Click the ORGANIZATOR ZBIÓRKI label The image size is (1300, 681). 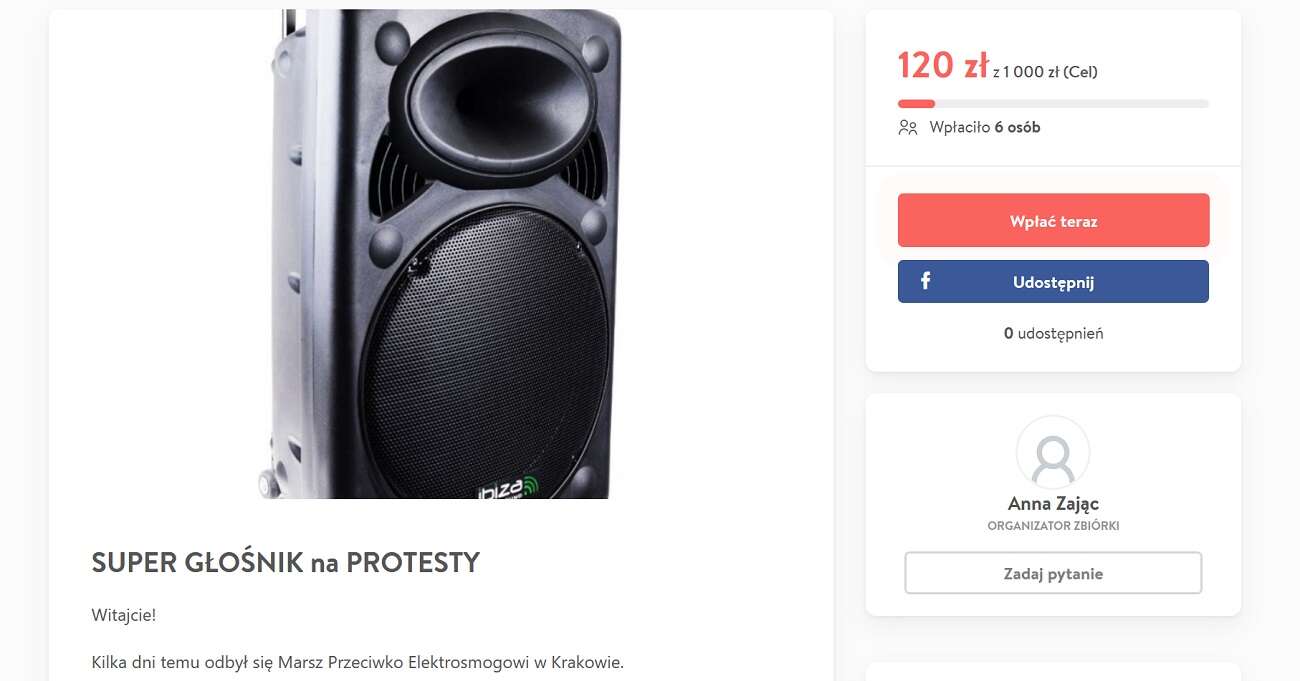click(1052, 526)
